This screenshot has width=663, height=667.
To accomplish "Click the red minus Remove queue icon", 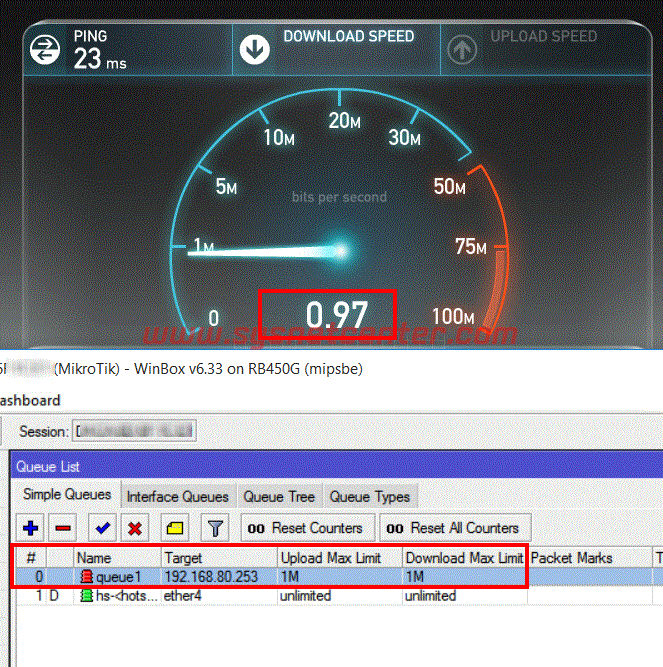I will [x=62, y=528].
